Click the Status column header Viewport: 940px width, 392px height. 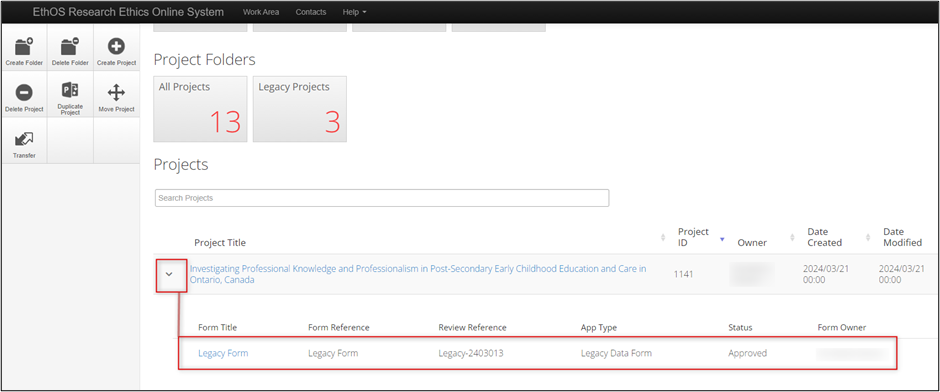(740, 327)
